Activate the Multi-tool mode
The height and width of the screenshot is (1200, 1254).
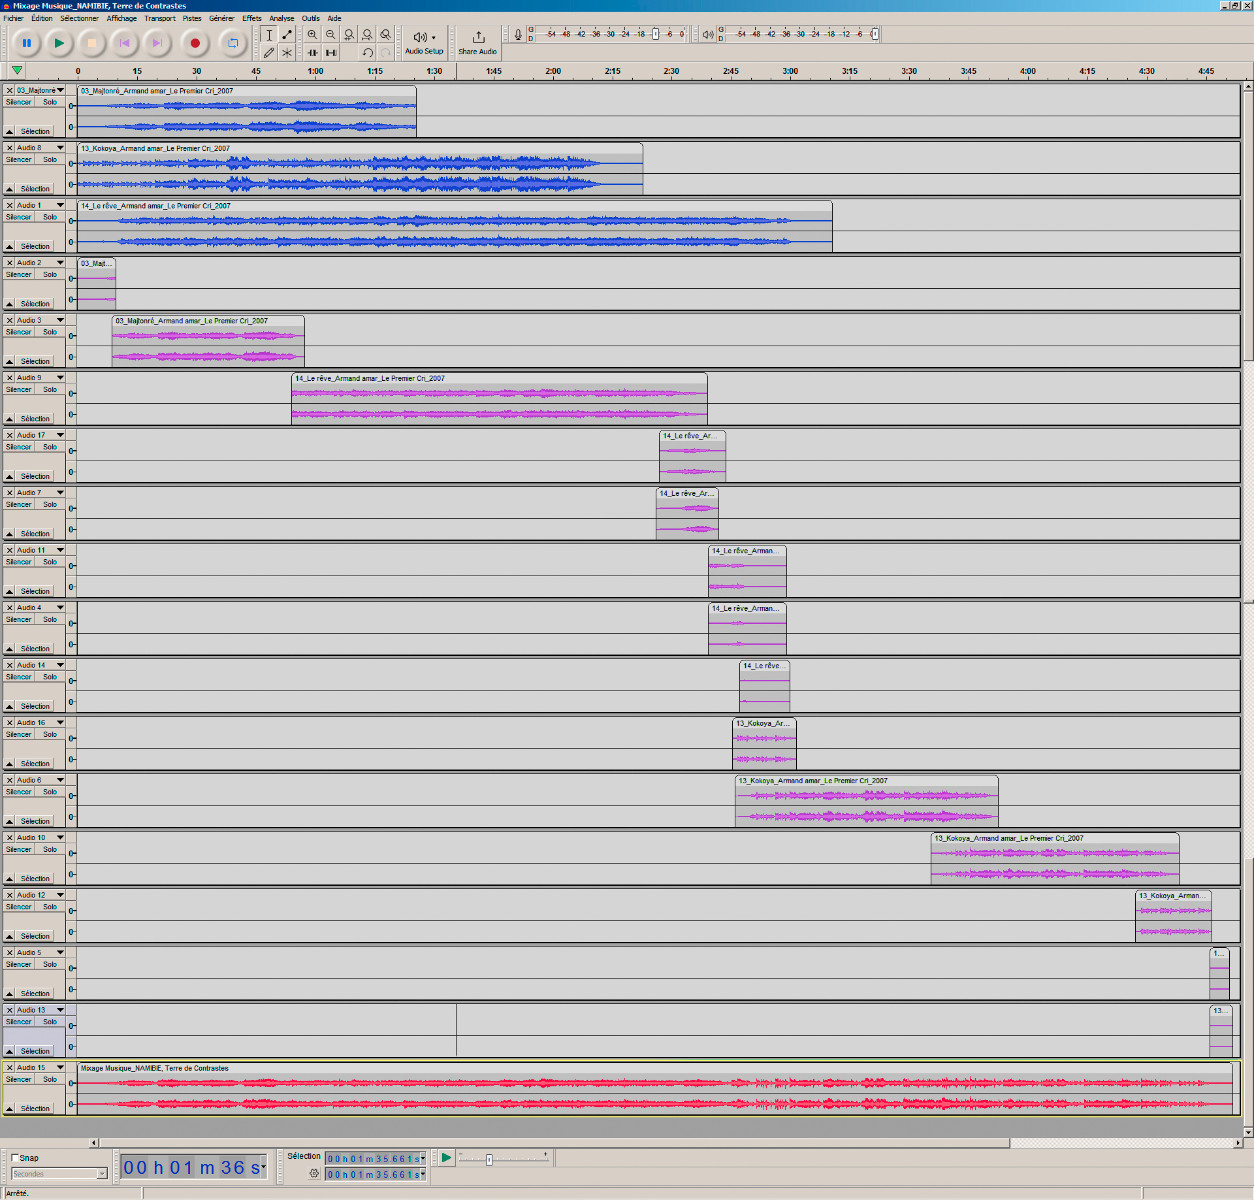[x=287, y=52]
